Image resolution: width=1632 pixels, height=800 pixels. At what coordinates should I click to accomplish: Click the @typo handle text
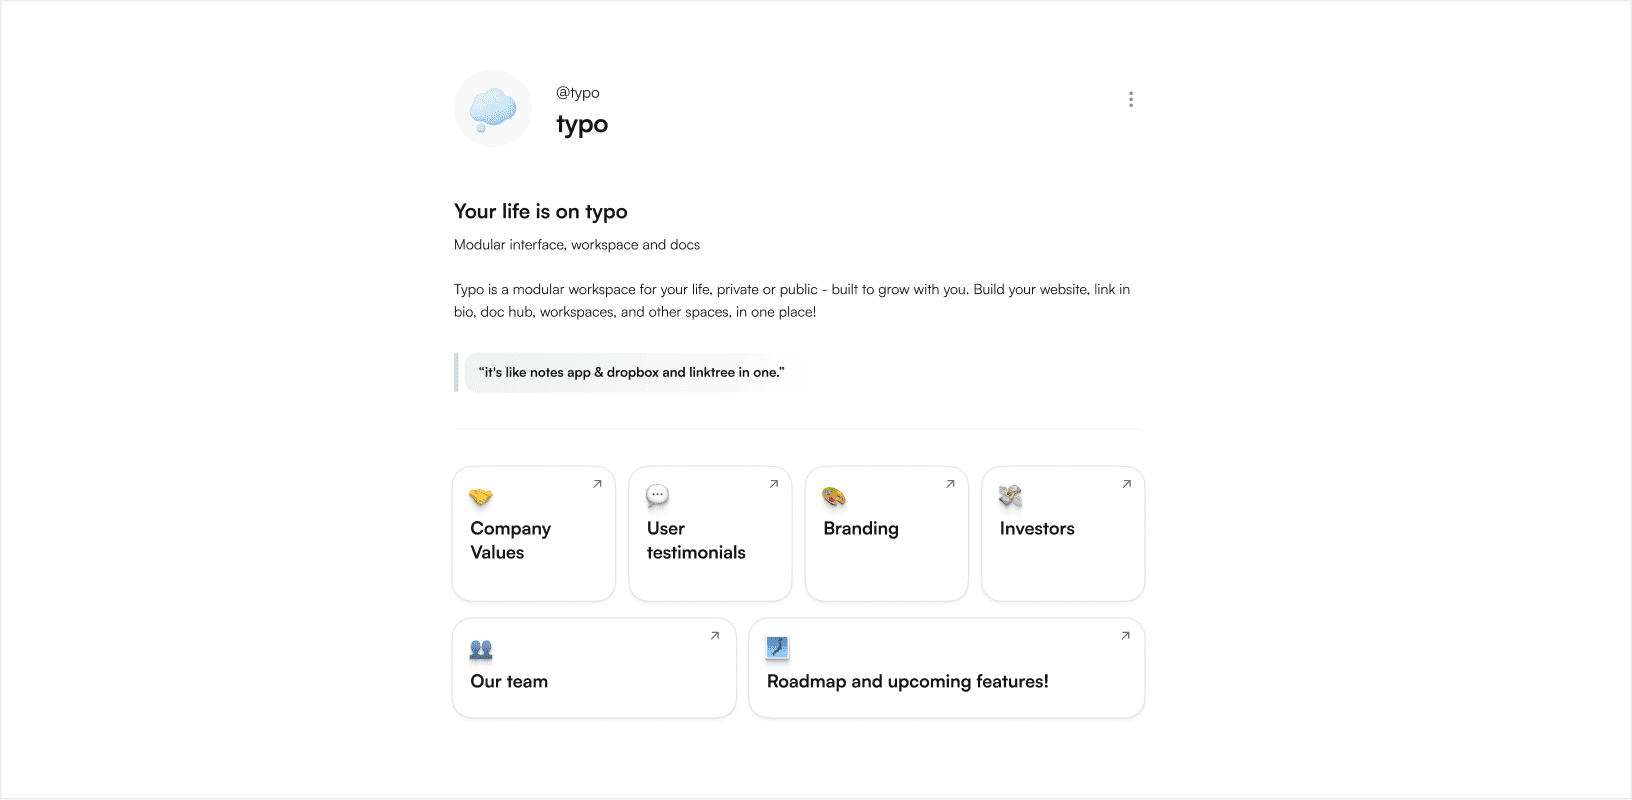point(578,93)
